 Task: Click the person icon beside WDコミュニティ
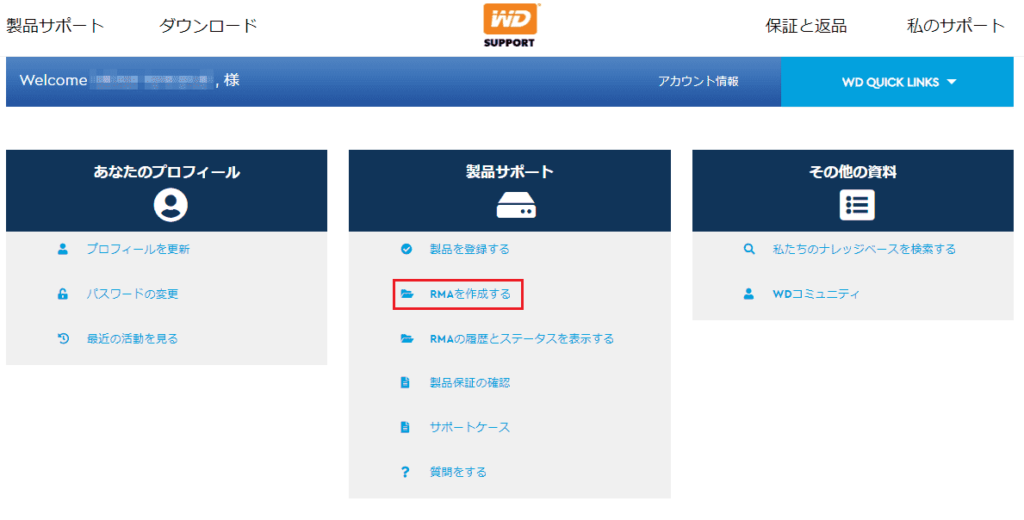click(749, 294)
